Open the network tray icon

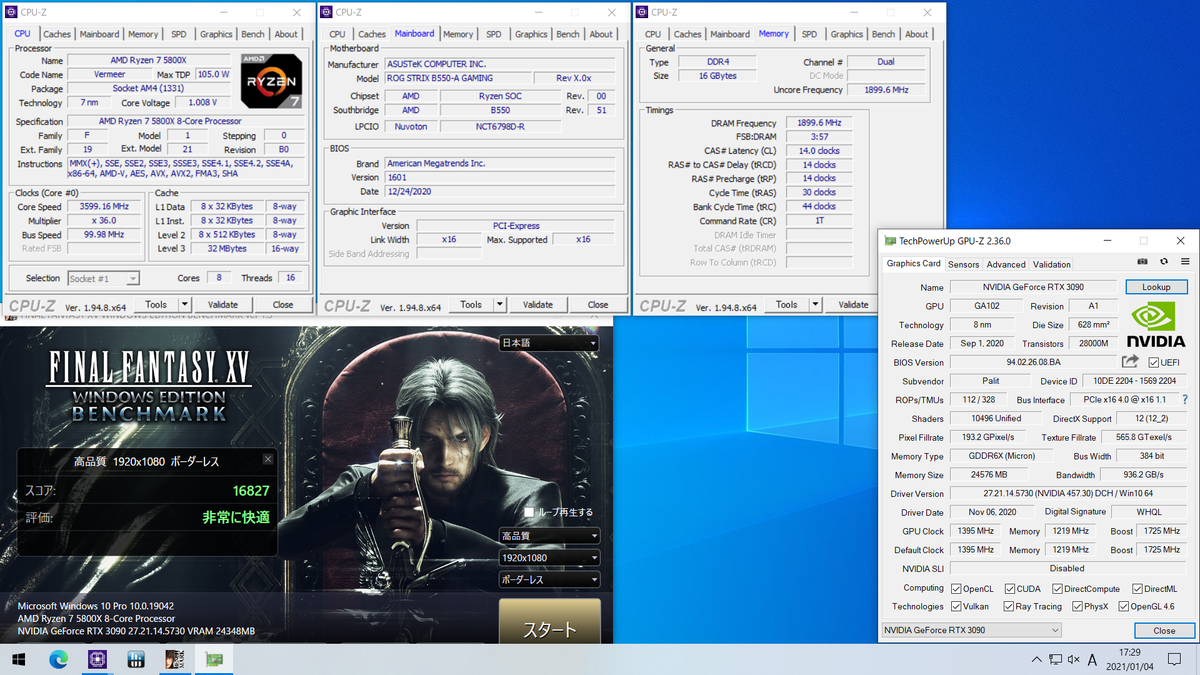tap(1055, 660)
